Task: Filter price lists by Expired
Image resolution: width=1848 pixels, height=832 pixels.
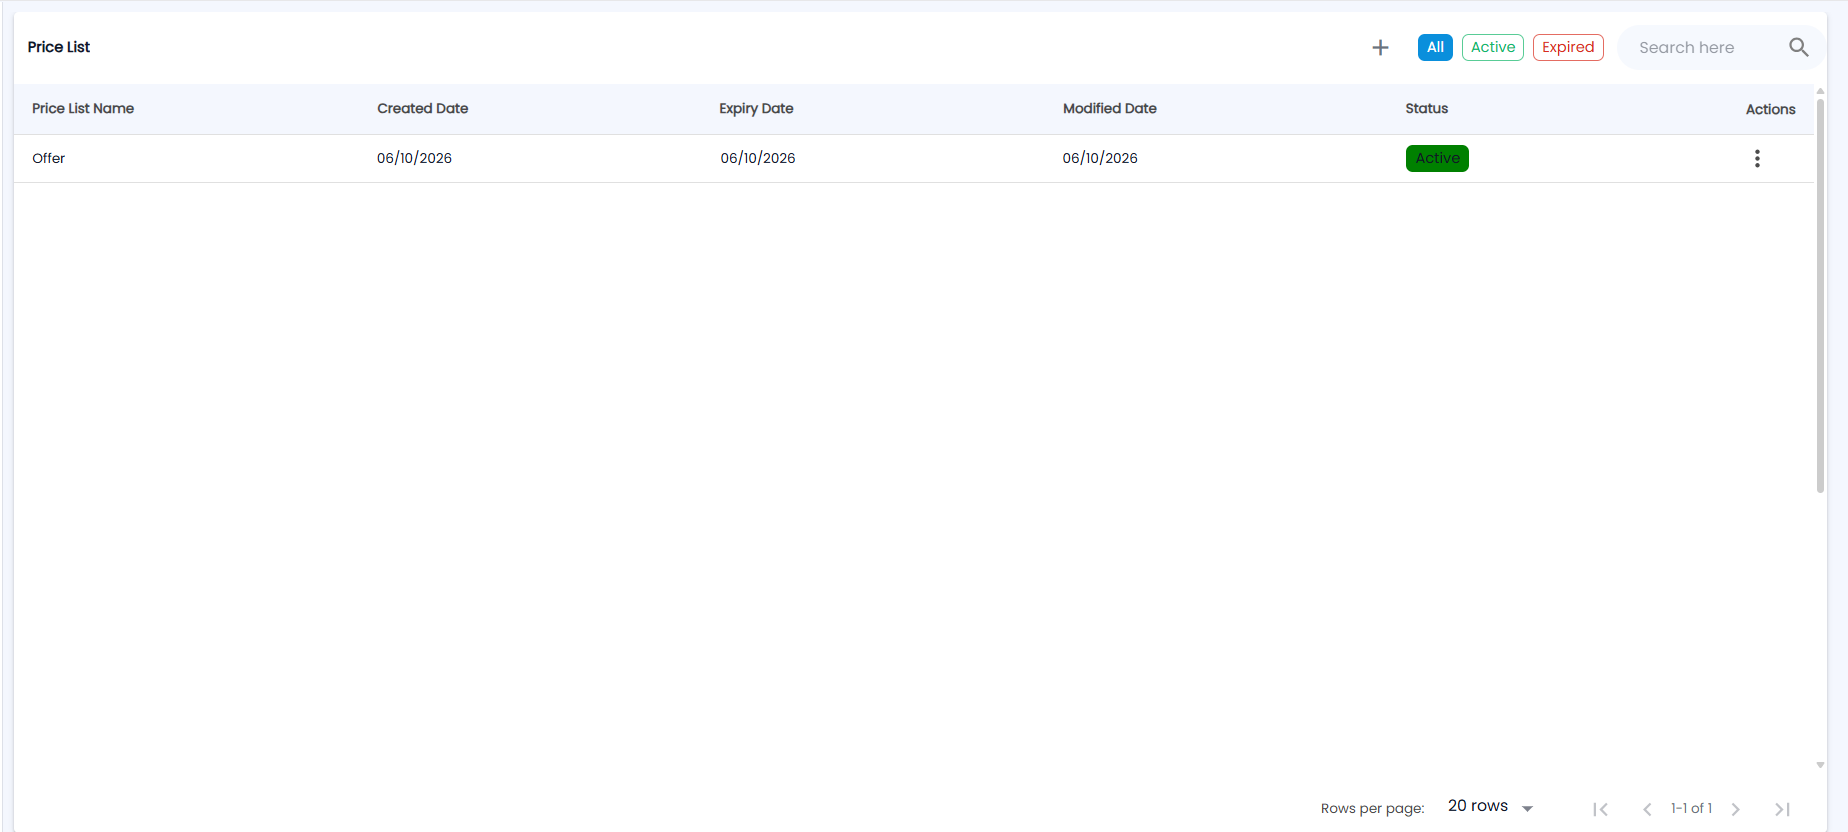Action: 1568,47
